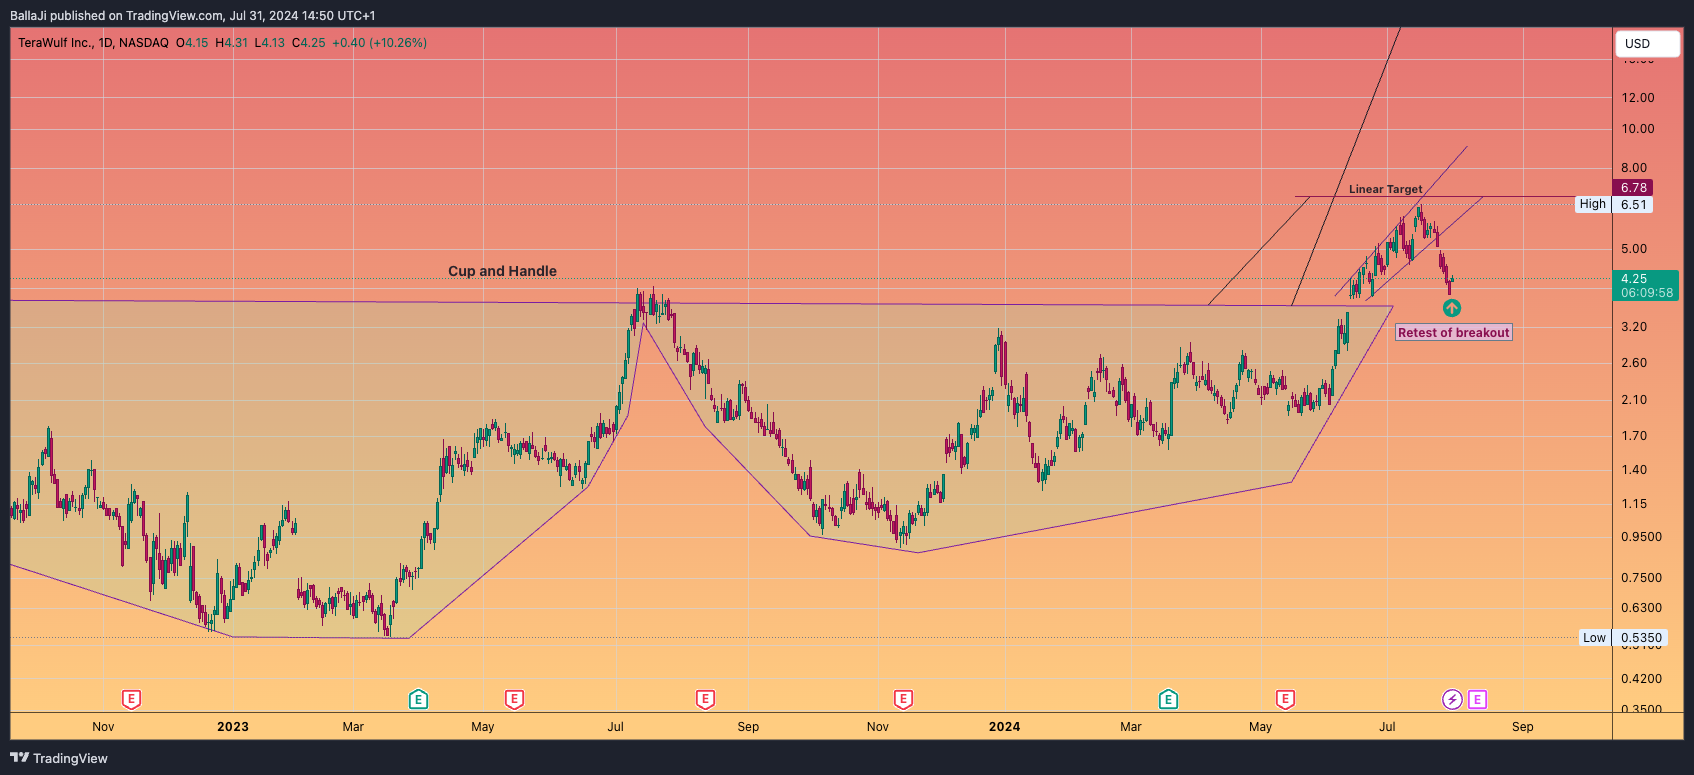
Task: Click the 0.7500 price axis label
Action: (1641, 578)
